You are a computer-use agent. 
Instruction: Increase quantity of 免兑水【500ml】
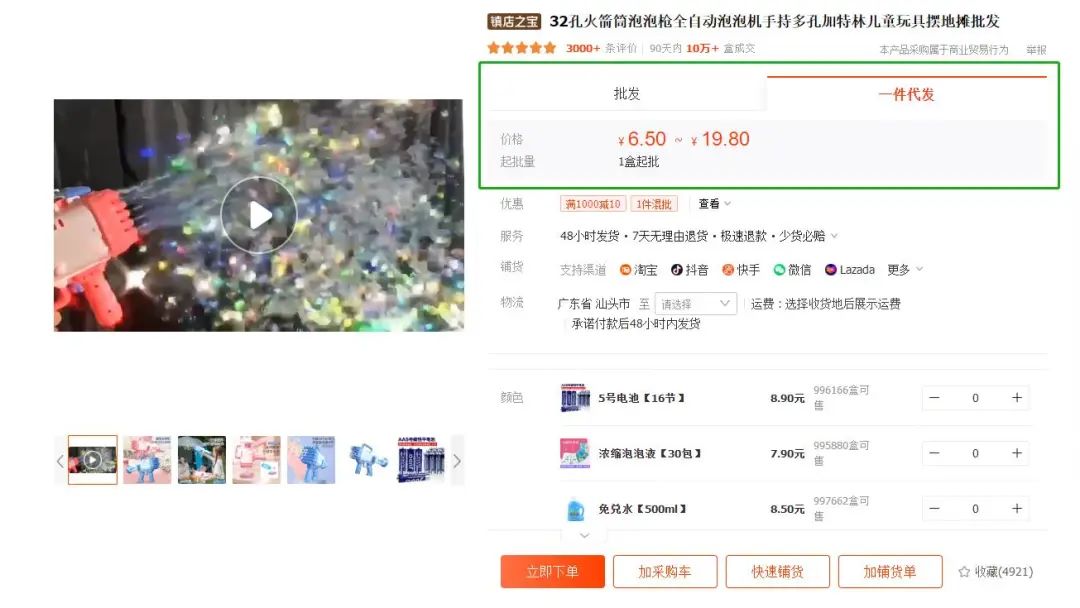tap(1017, 509)
